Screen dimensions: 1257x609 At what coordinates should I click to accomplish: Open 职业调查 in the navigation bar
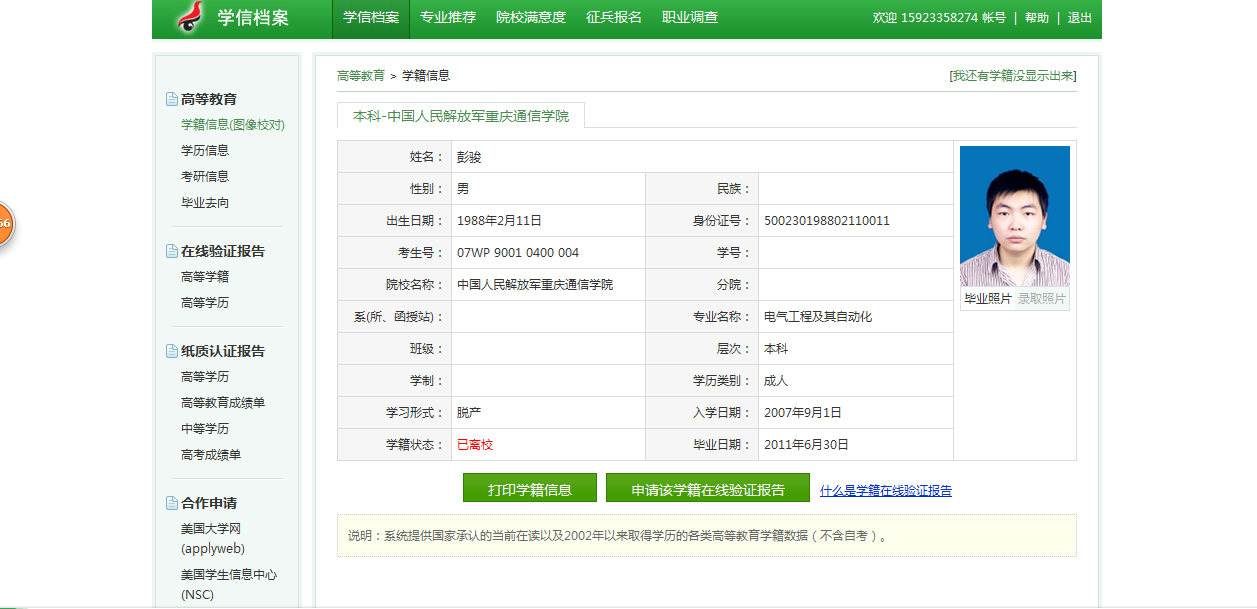690,18
